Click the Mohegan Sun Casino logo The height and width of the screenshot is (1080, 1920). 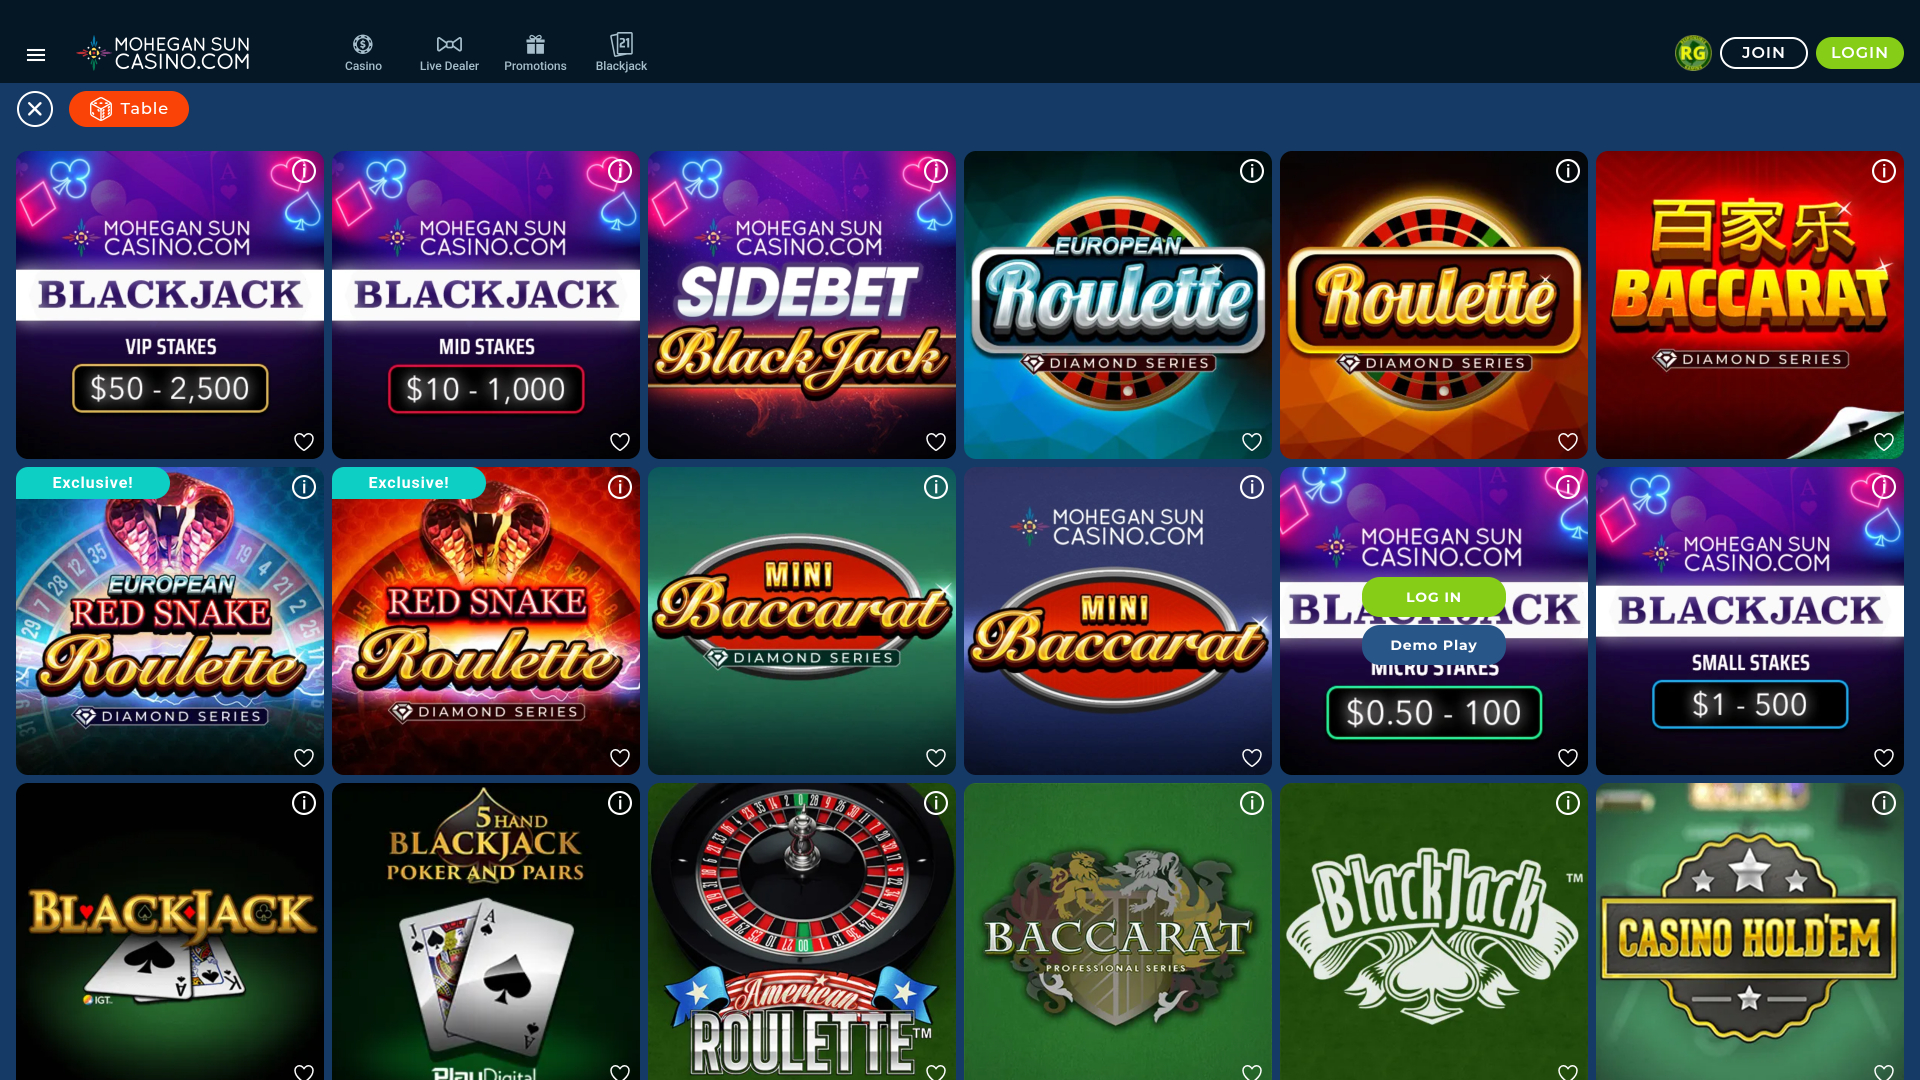162,51
